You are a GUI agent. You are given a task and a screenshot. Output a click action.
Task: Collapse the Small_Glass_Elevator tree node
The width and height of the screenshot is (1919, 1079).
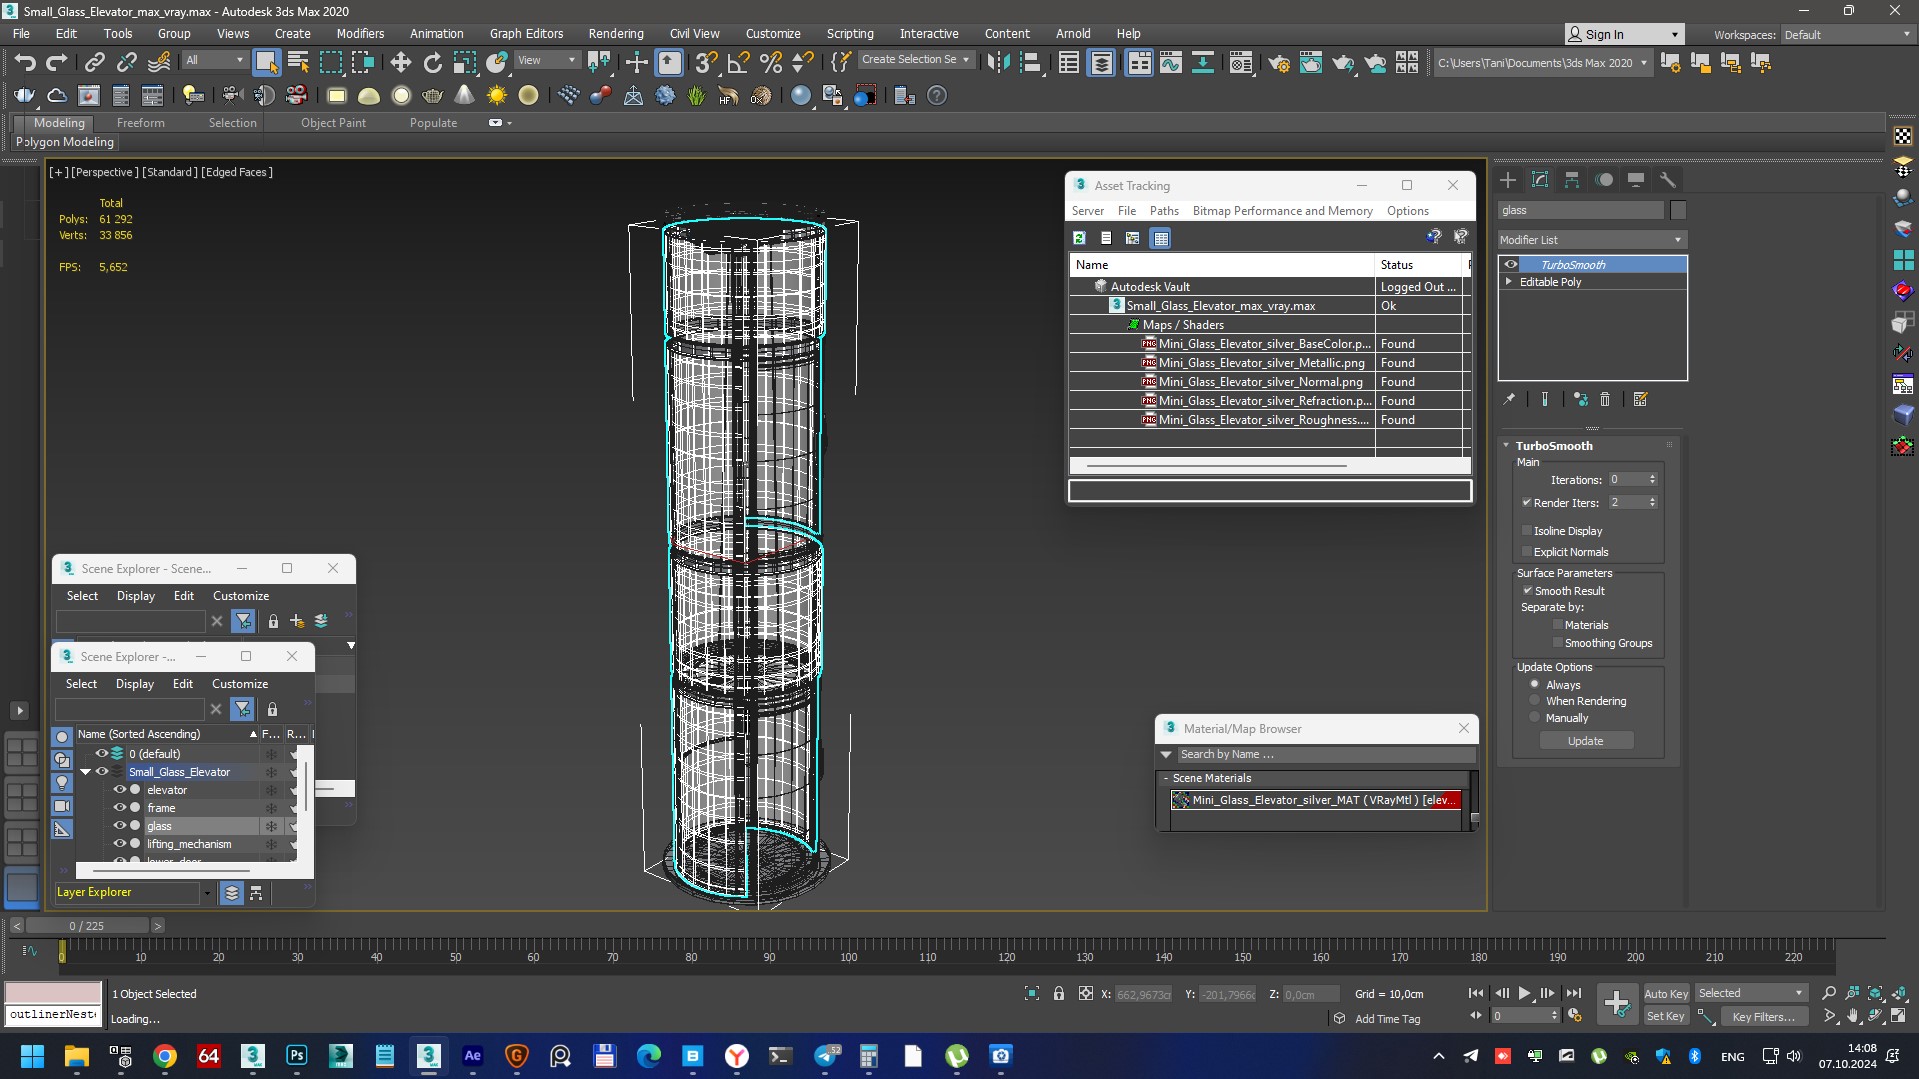tap(86, 772)
